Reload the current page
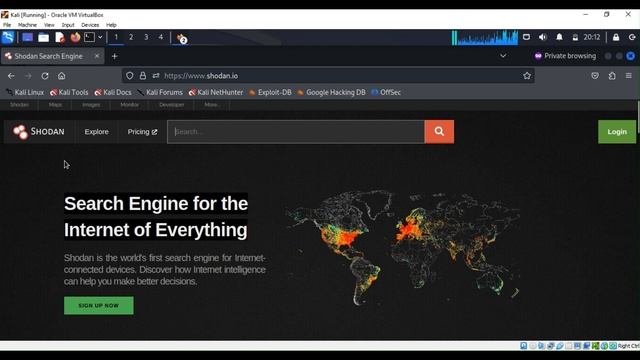This screenshot has width=640, height=360. [x=45, y=76]
